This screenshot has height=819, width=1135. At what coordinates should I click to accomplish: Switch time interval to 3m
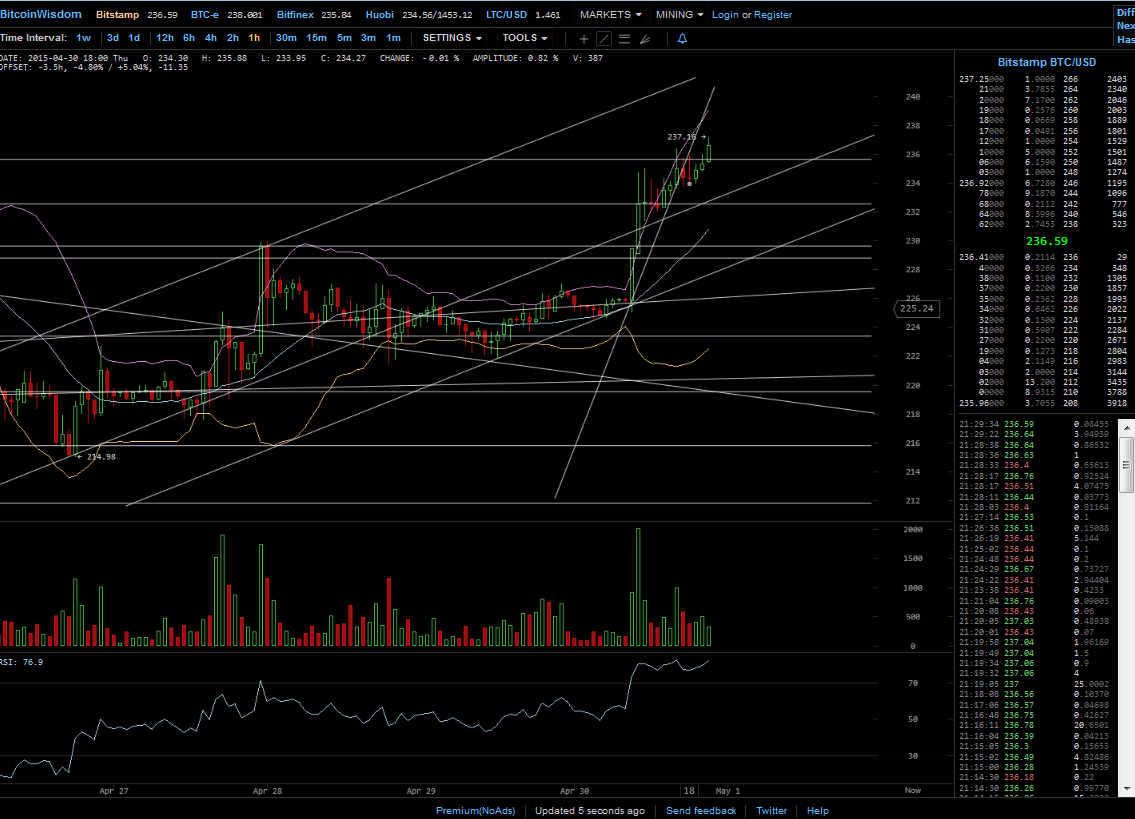coord(368,38)
